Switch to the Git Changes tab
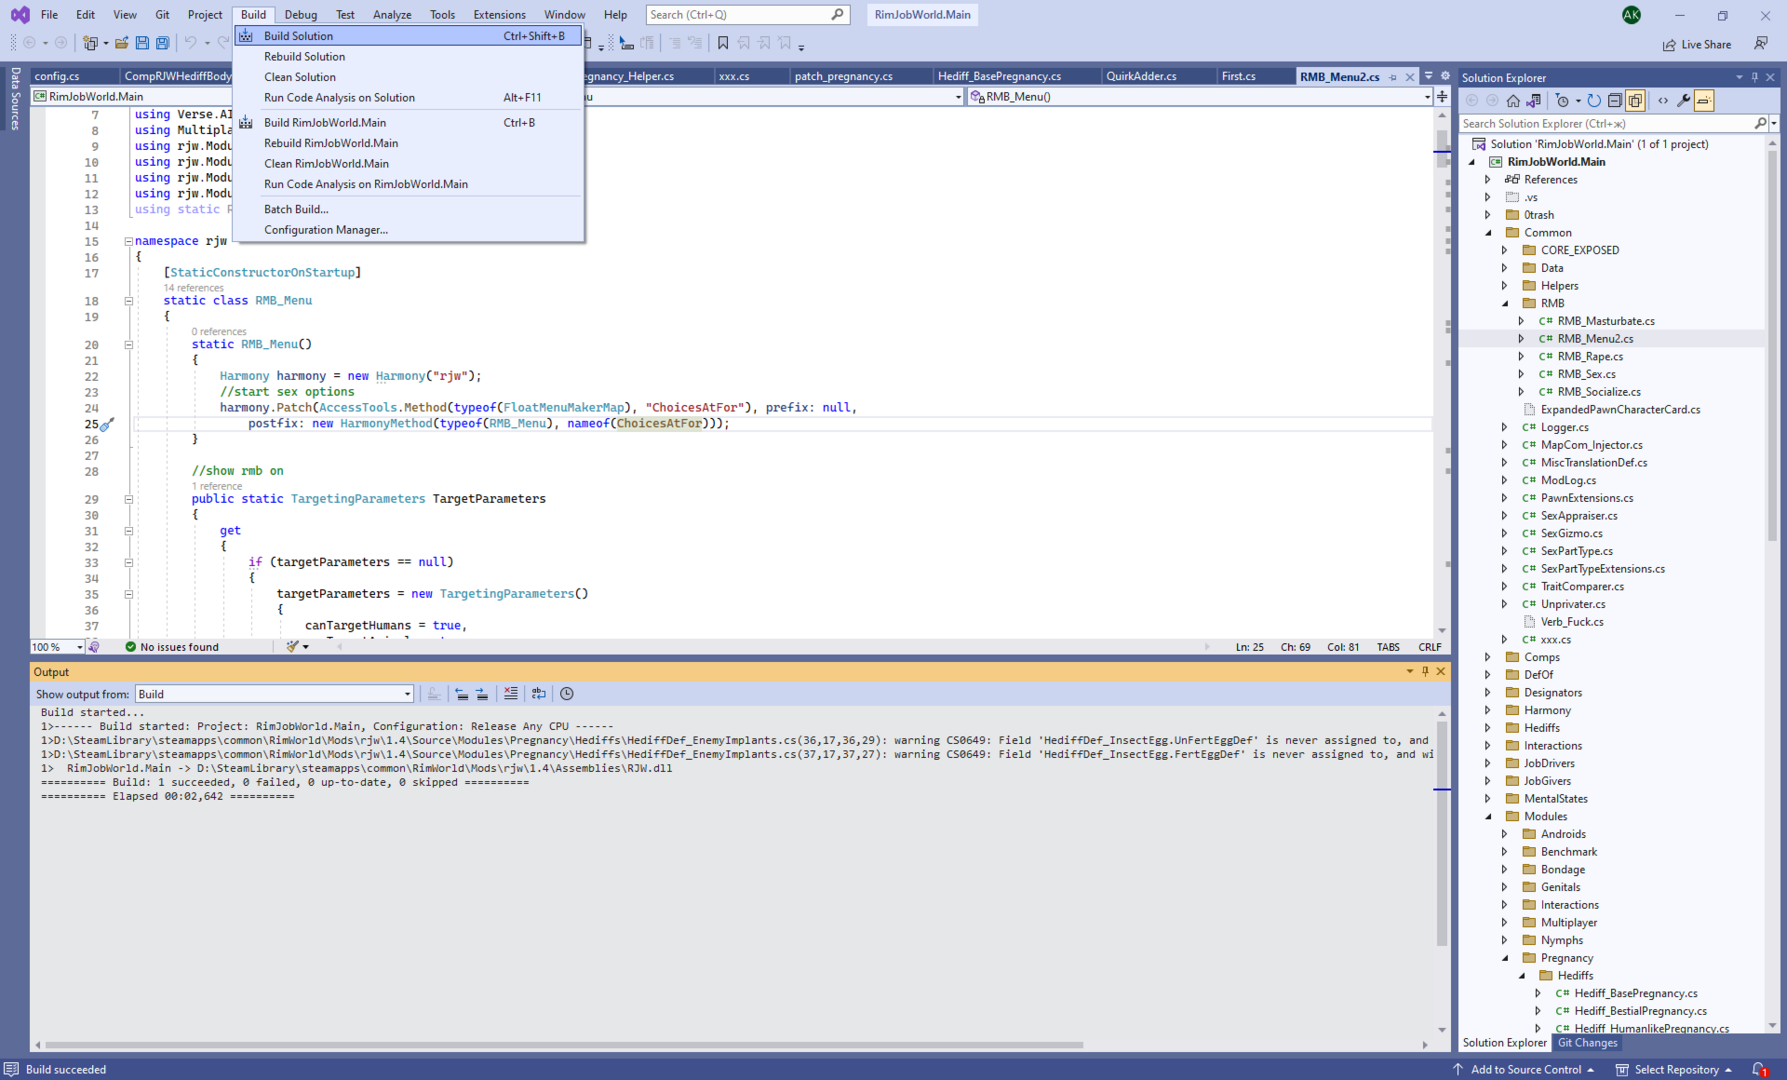The image size is (1787, 1080). (x=1587, y=1043)
